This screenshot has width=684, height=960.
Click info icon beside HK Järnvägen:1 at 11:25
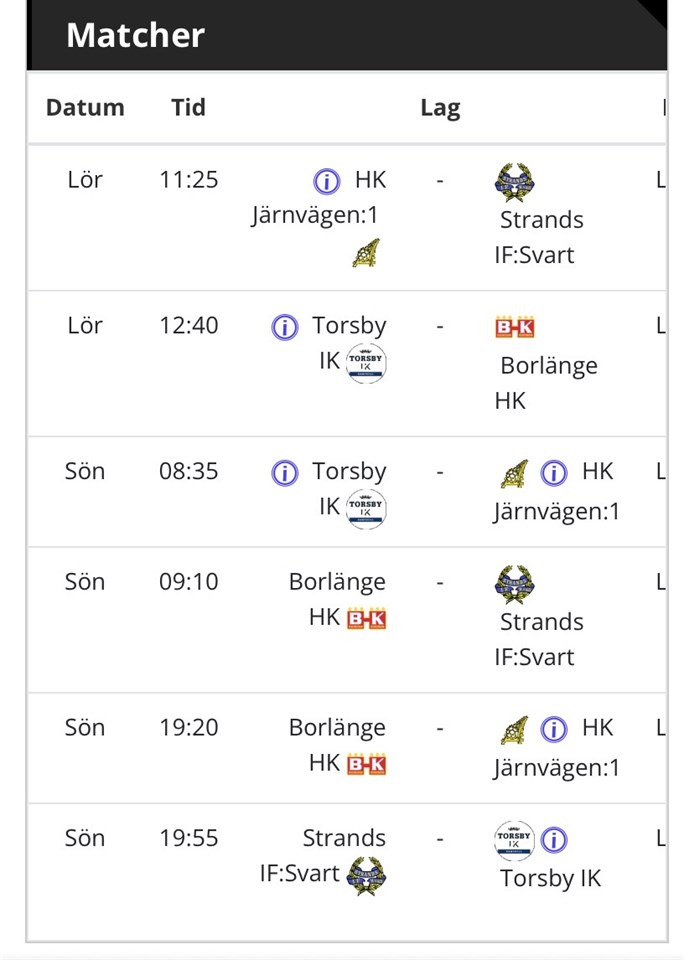(x=326, y=181)
